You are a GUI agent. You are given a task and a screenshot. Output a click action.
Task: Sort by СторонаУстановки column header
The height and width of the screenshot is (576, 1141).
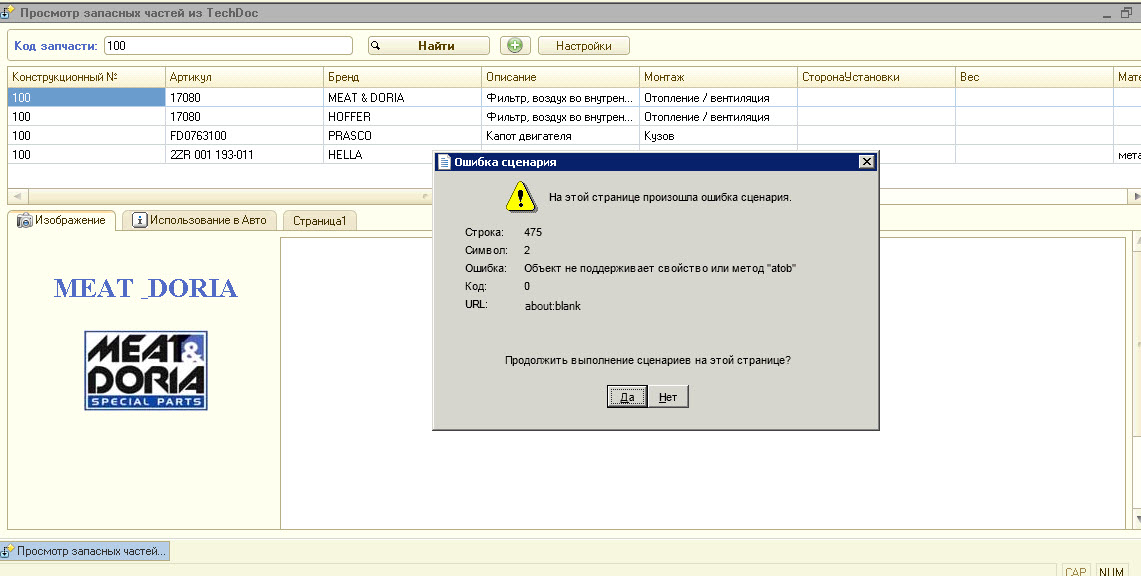(x=876, y=77)
